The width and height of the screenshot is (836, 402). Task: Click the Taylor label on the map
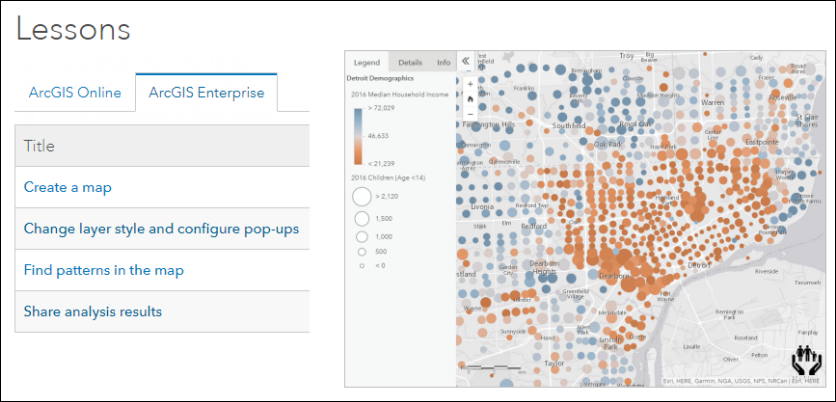554,363
